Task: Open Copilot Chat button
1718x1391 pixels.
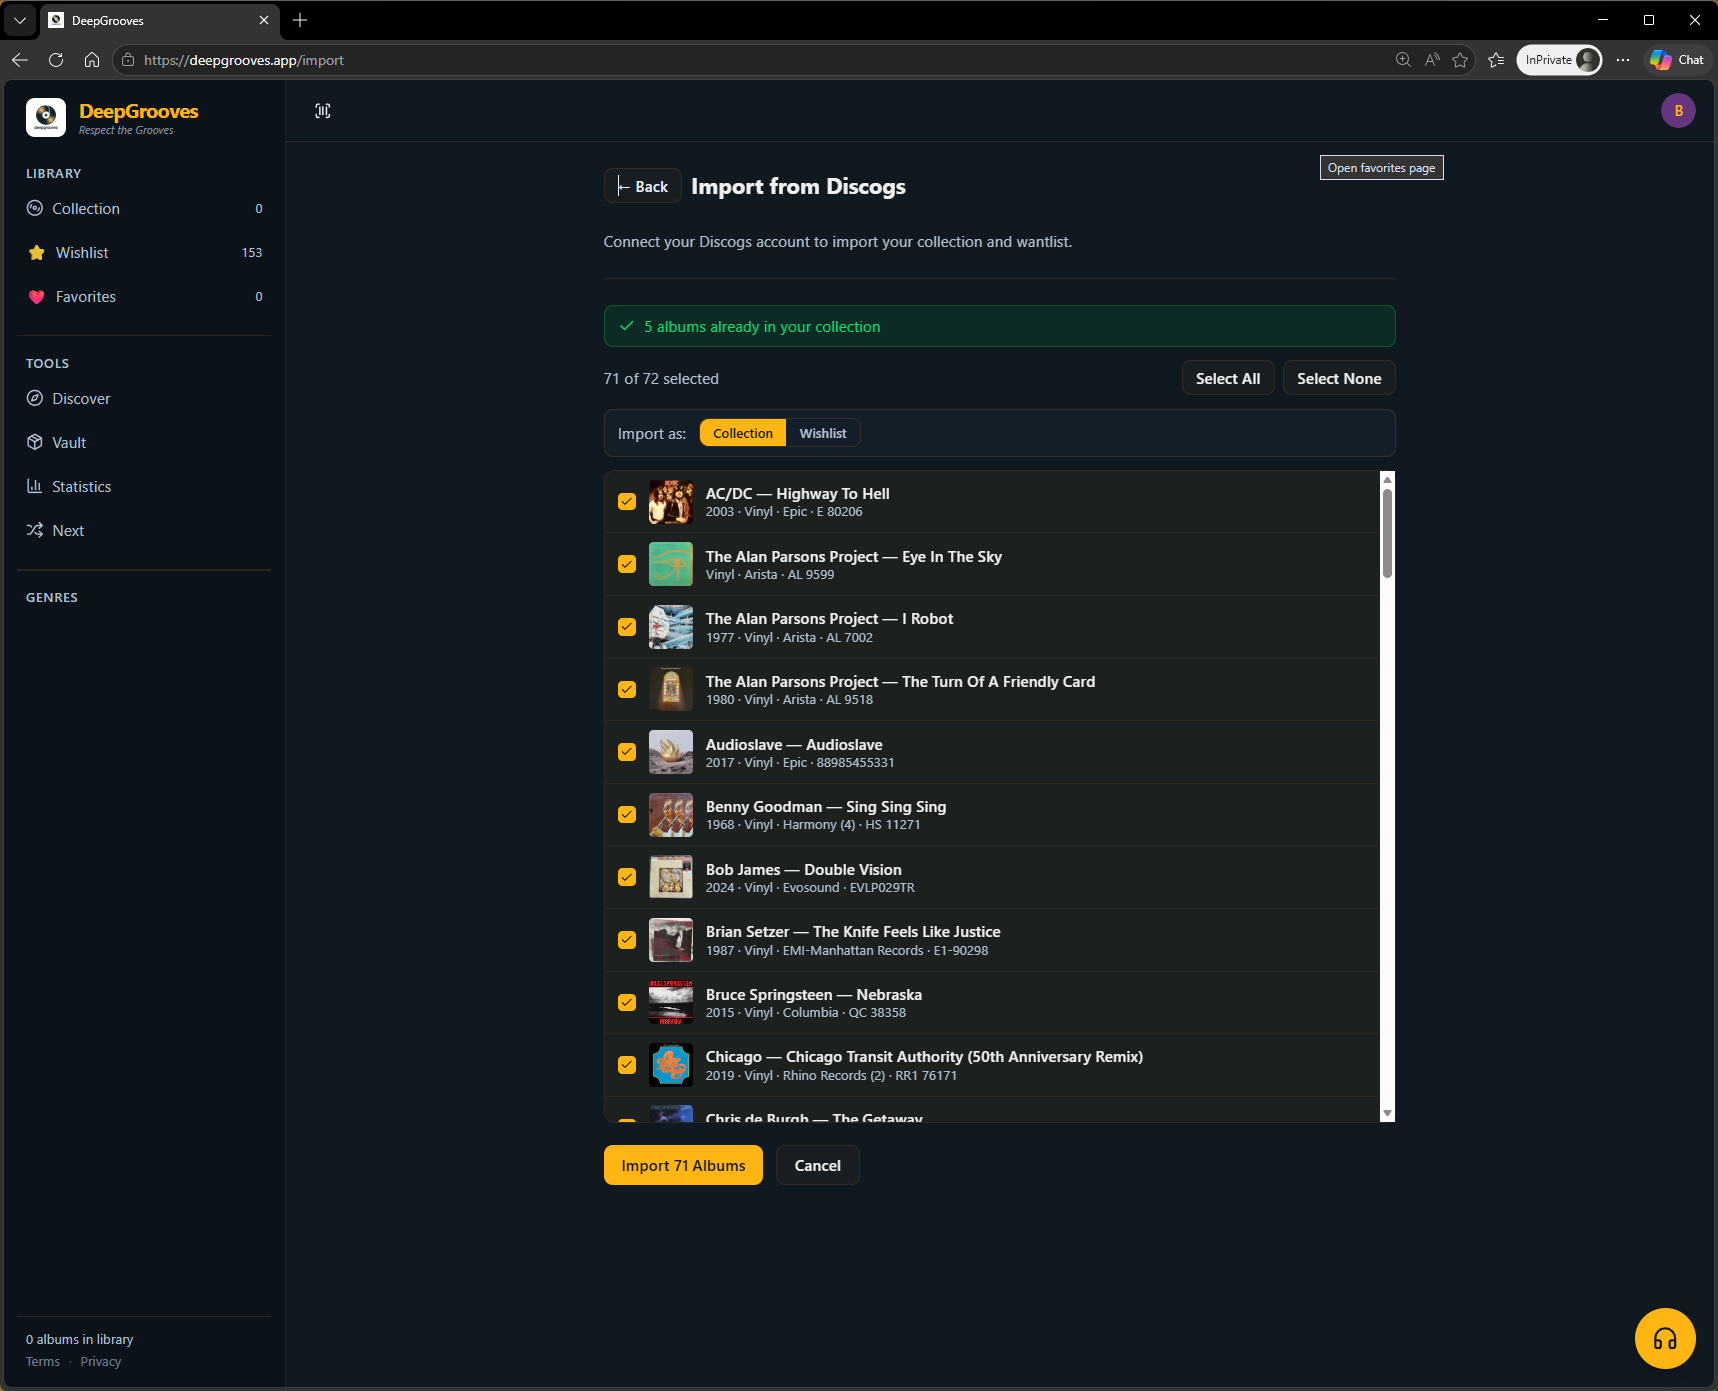Action: pos(1677,60)
